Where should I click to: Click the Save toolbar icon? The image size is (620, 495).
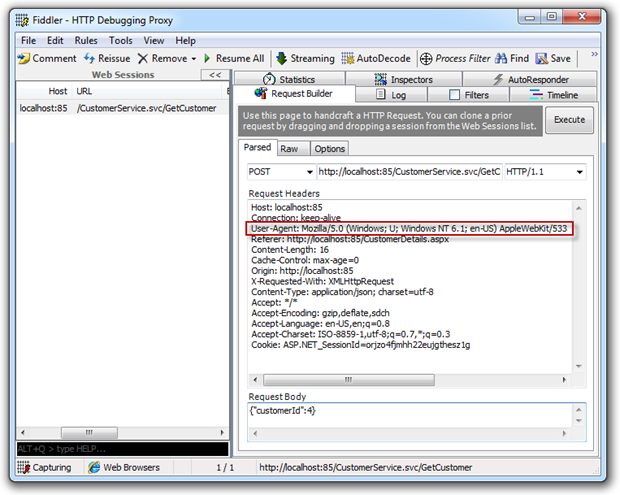click(541, 59)
